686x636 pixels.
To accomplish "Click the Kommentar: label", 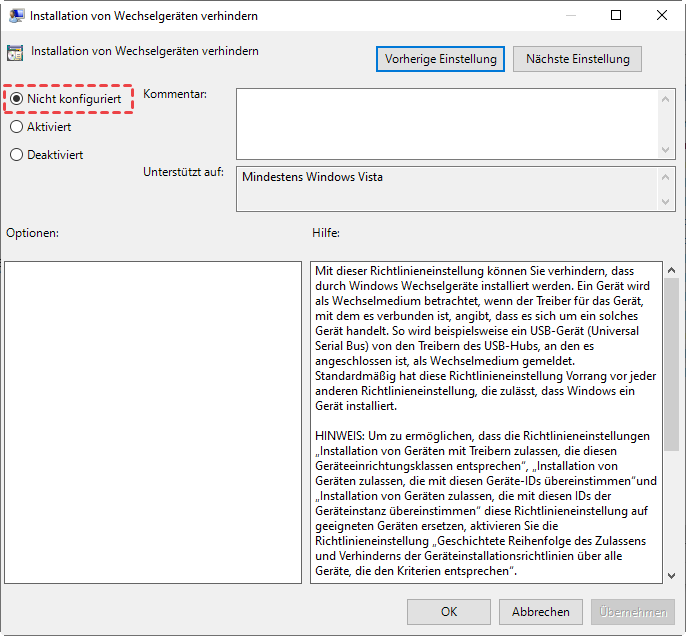I will tap(175, 94).
